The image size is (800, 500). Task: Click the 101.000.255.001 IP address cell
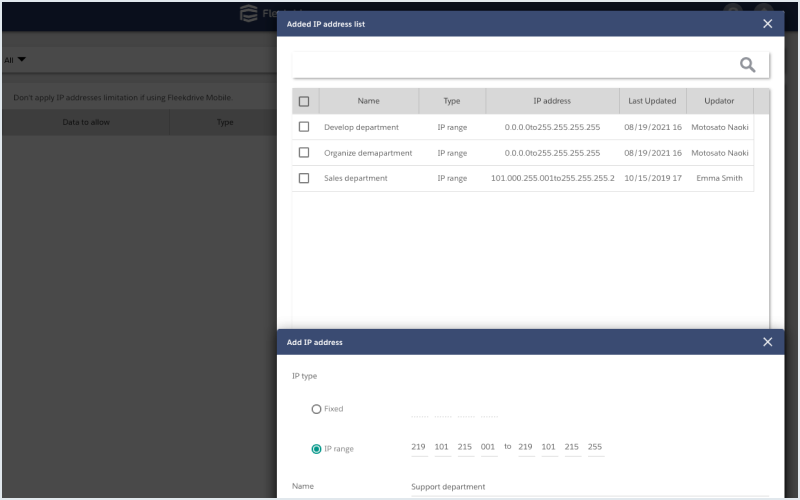[553, 178]
